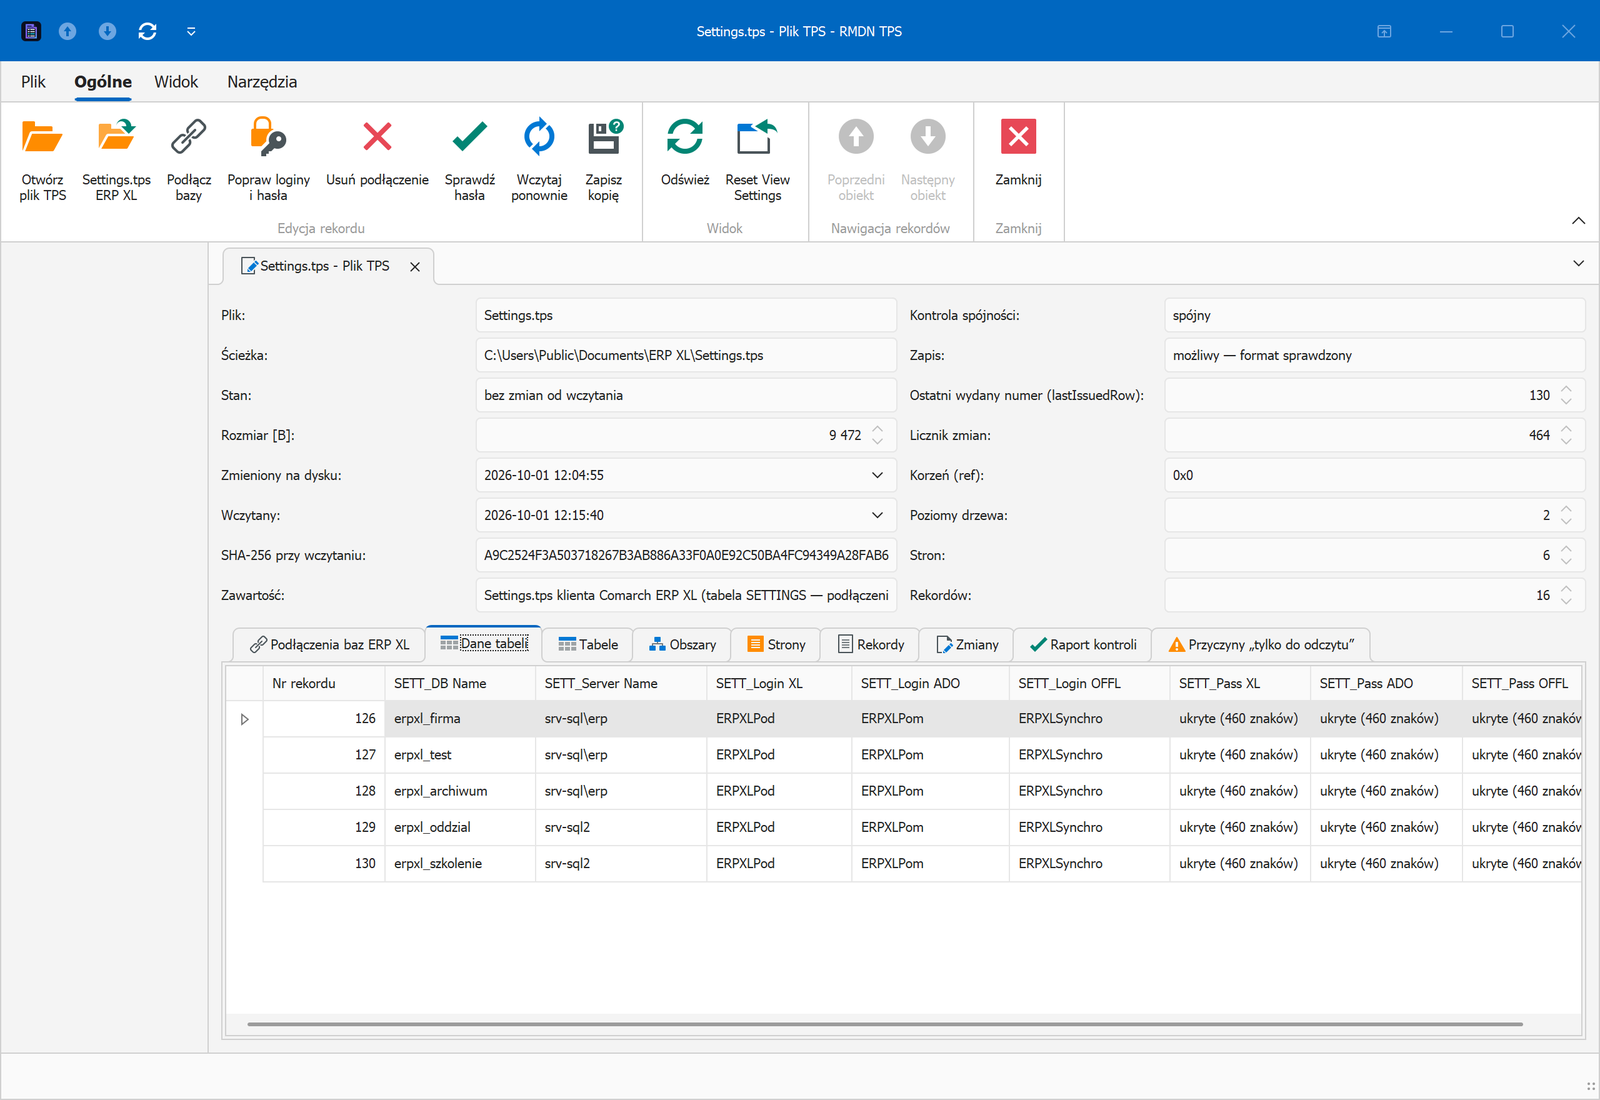The image size is (1600, 1100).
Task: Expand the Wczytany date dropdown
Action: point(877,515)
